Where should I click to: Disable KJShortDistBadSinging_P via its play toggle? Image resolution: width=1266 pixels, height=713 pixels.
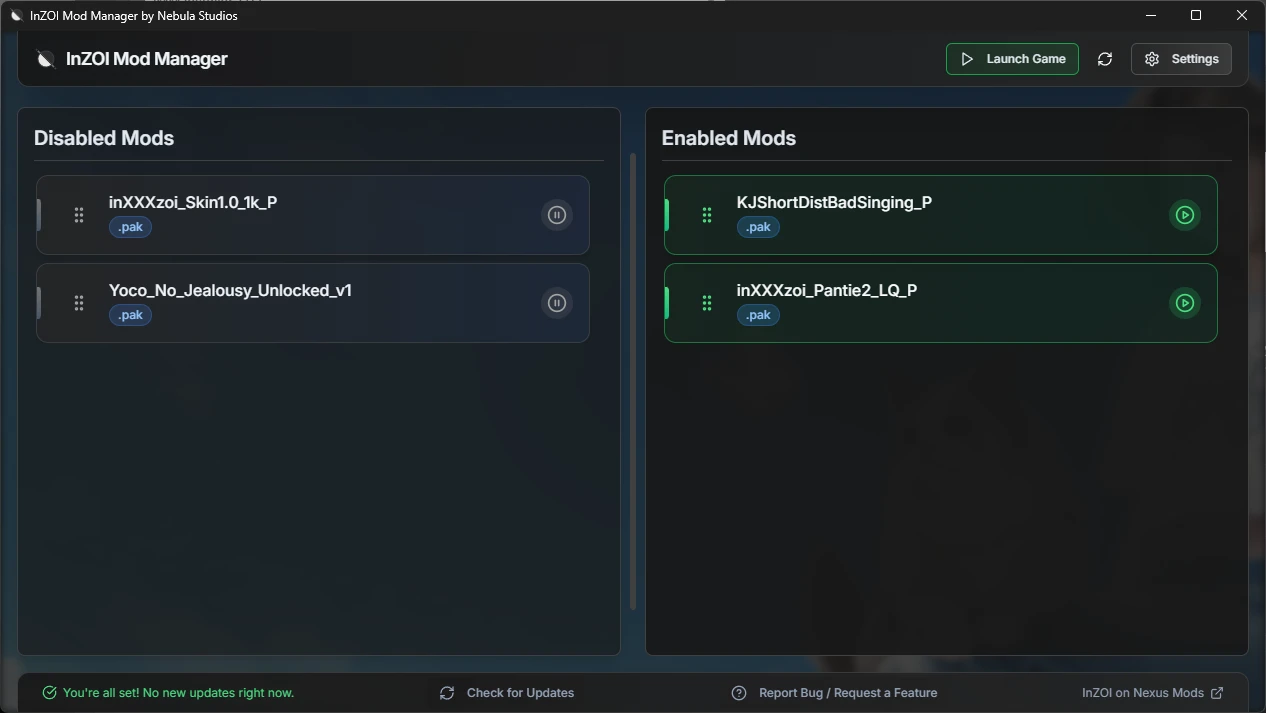[1185, 215]
